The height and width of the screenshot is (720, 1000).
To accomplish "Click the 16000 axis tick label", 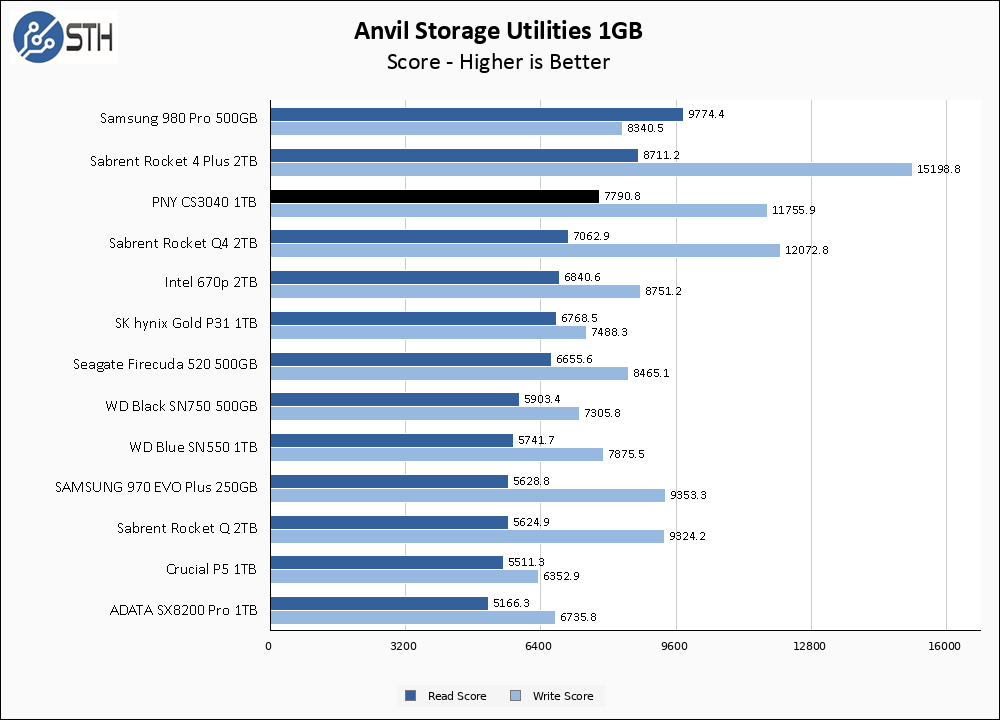I will pos(945,646).
